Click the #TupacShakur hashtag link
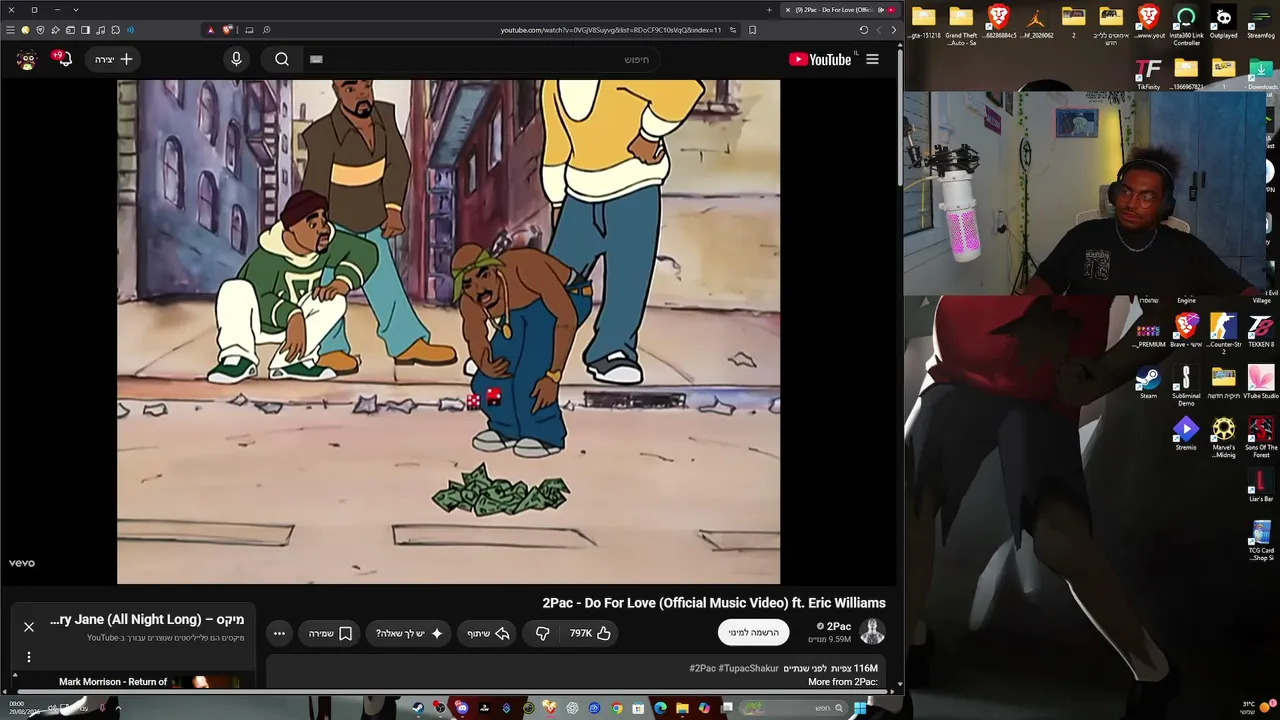Viewport: 1280px width, 720px height. (749, 668)
